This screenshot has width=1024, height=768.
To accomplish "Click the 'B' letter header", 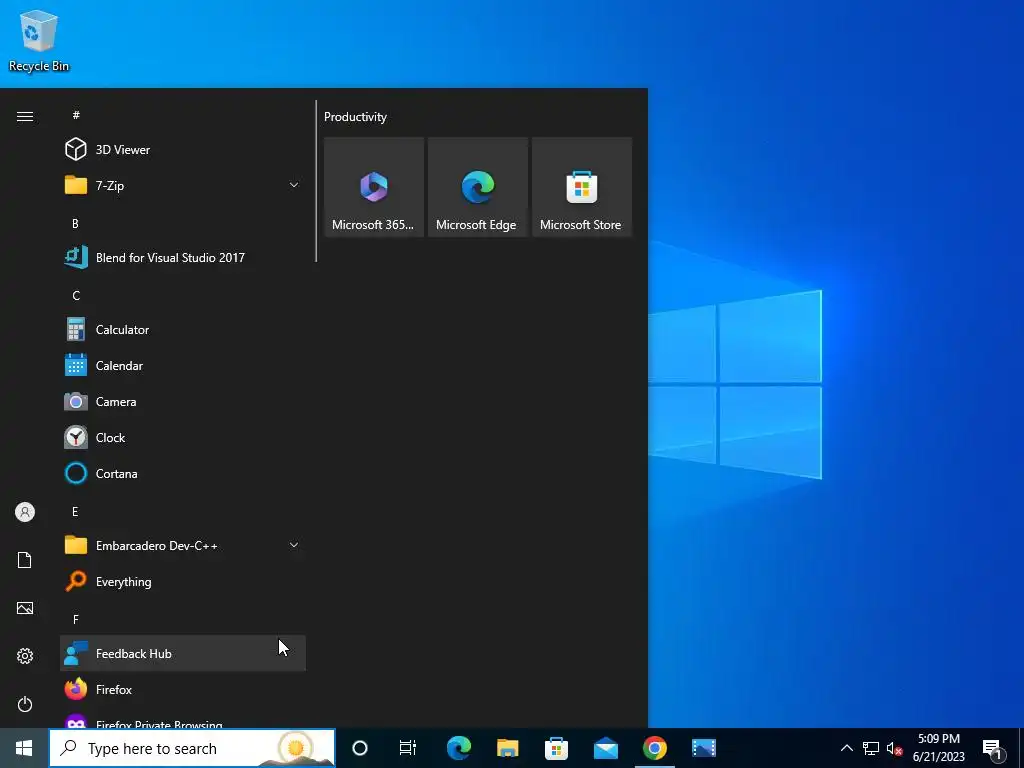I will click(75, 223).
